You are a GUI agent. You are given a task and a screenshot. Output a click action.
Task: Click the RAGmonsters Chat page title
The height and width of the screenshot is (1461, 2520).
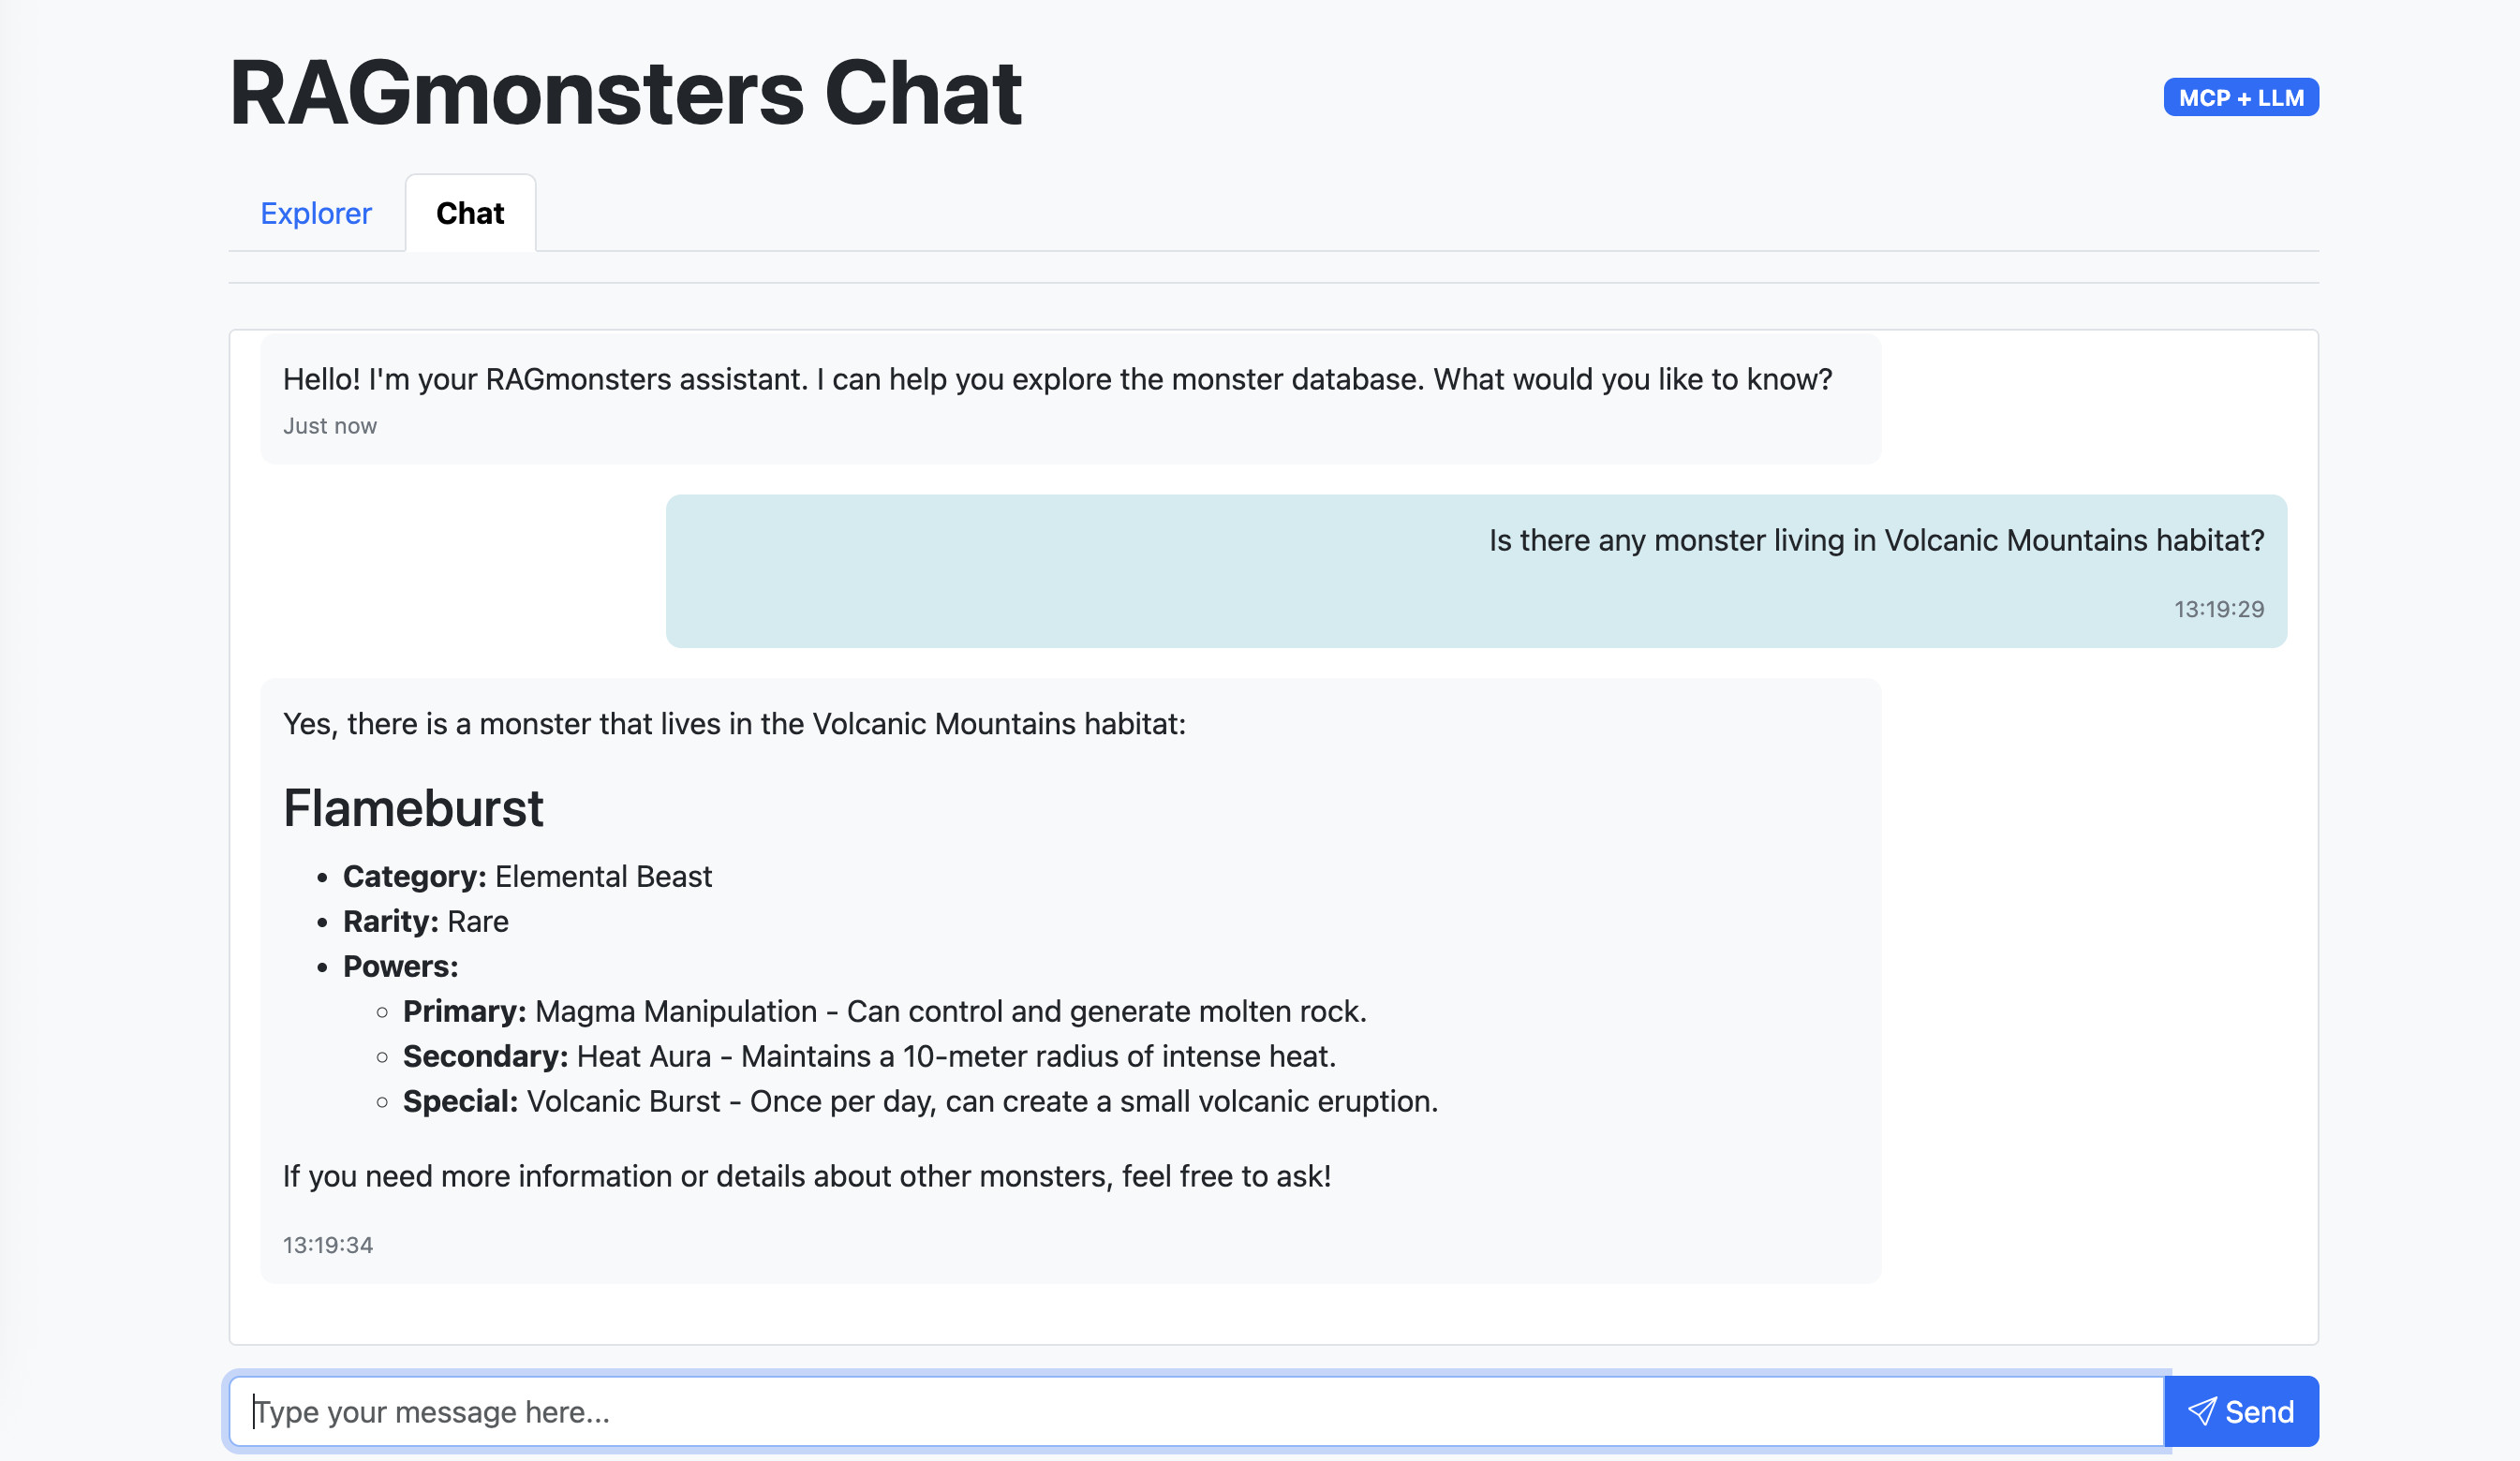(624, 94)
